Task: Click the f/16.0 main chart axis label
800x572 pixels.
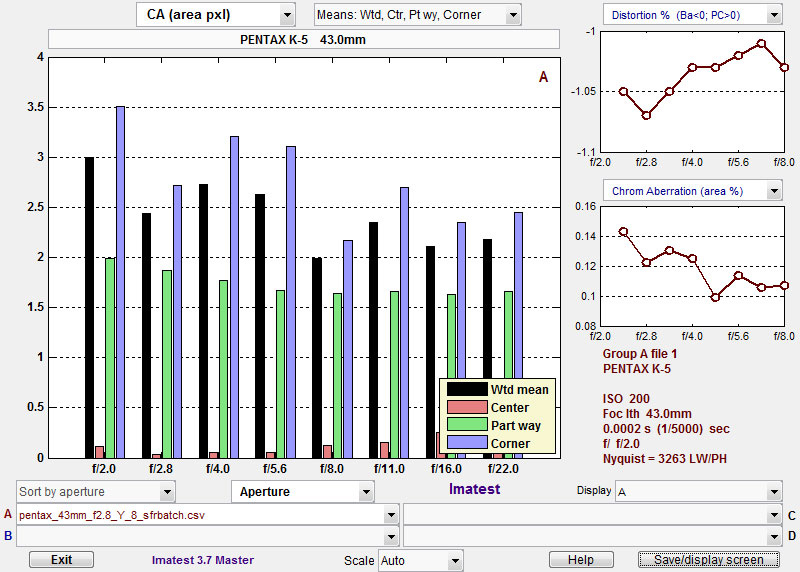Action: [446, 468]
